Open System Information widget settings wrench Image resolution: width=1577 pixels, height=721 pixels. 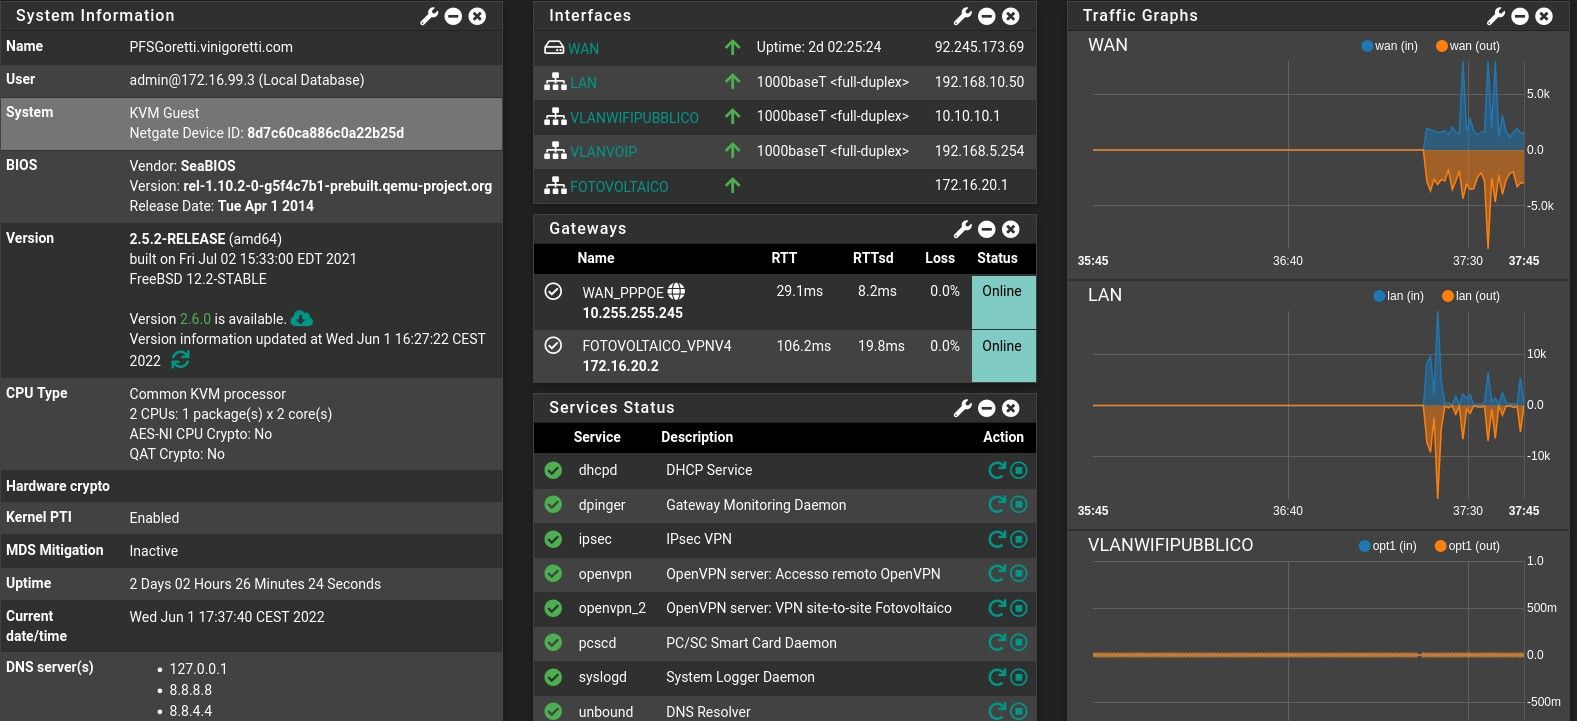[429, 16]
